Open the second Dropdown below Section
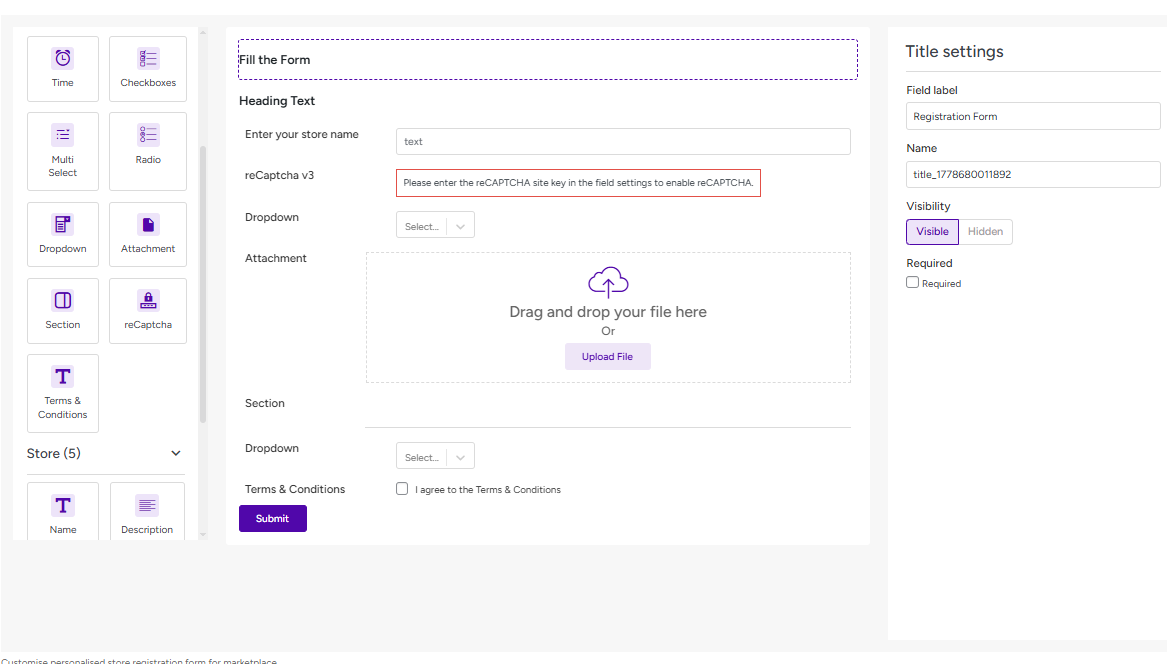Screen dimensions: 1167x664 tap(435, 456)
